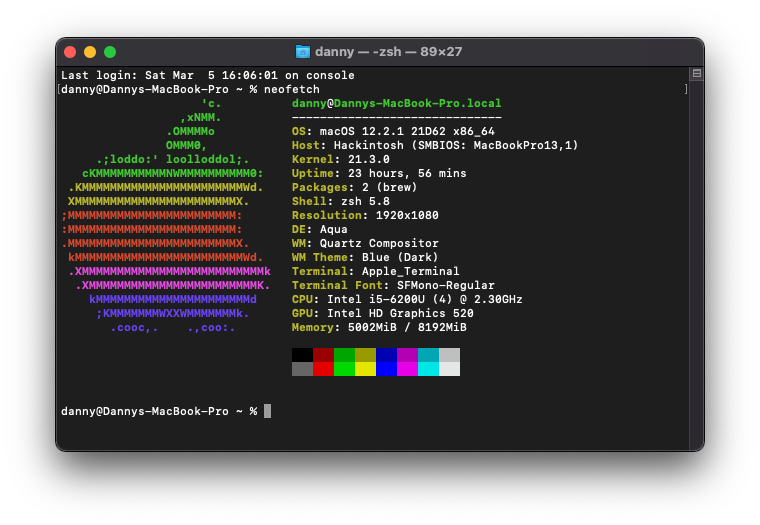Image resolution: width=760 pixels, height=525 pixels.
Task: Click the DE line "Aqua"
Action: click(319, 229)
